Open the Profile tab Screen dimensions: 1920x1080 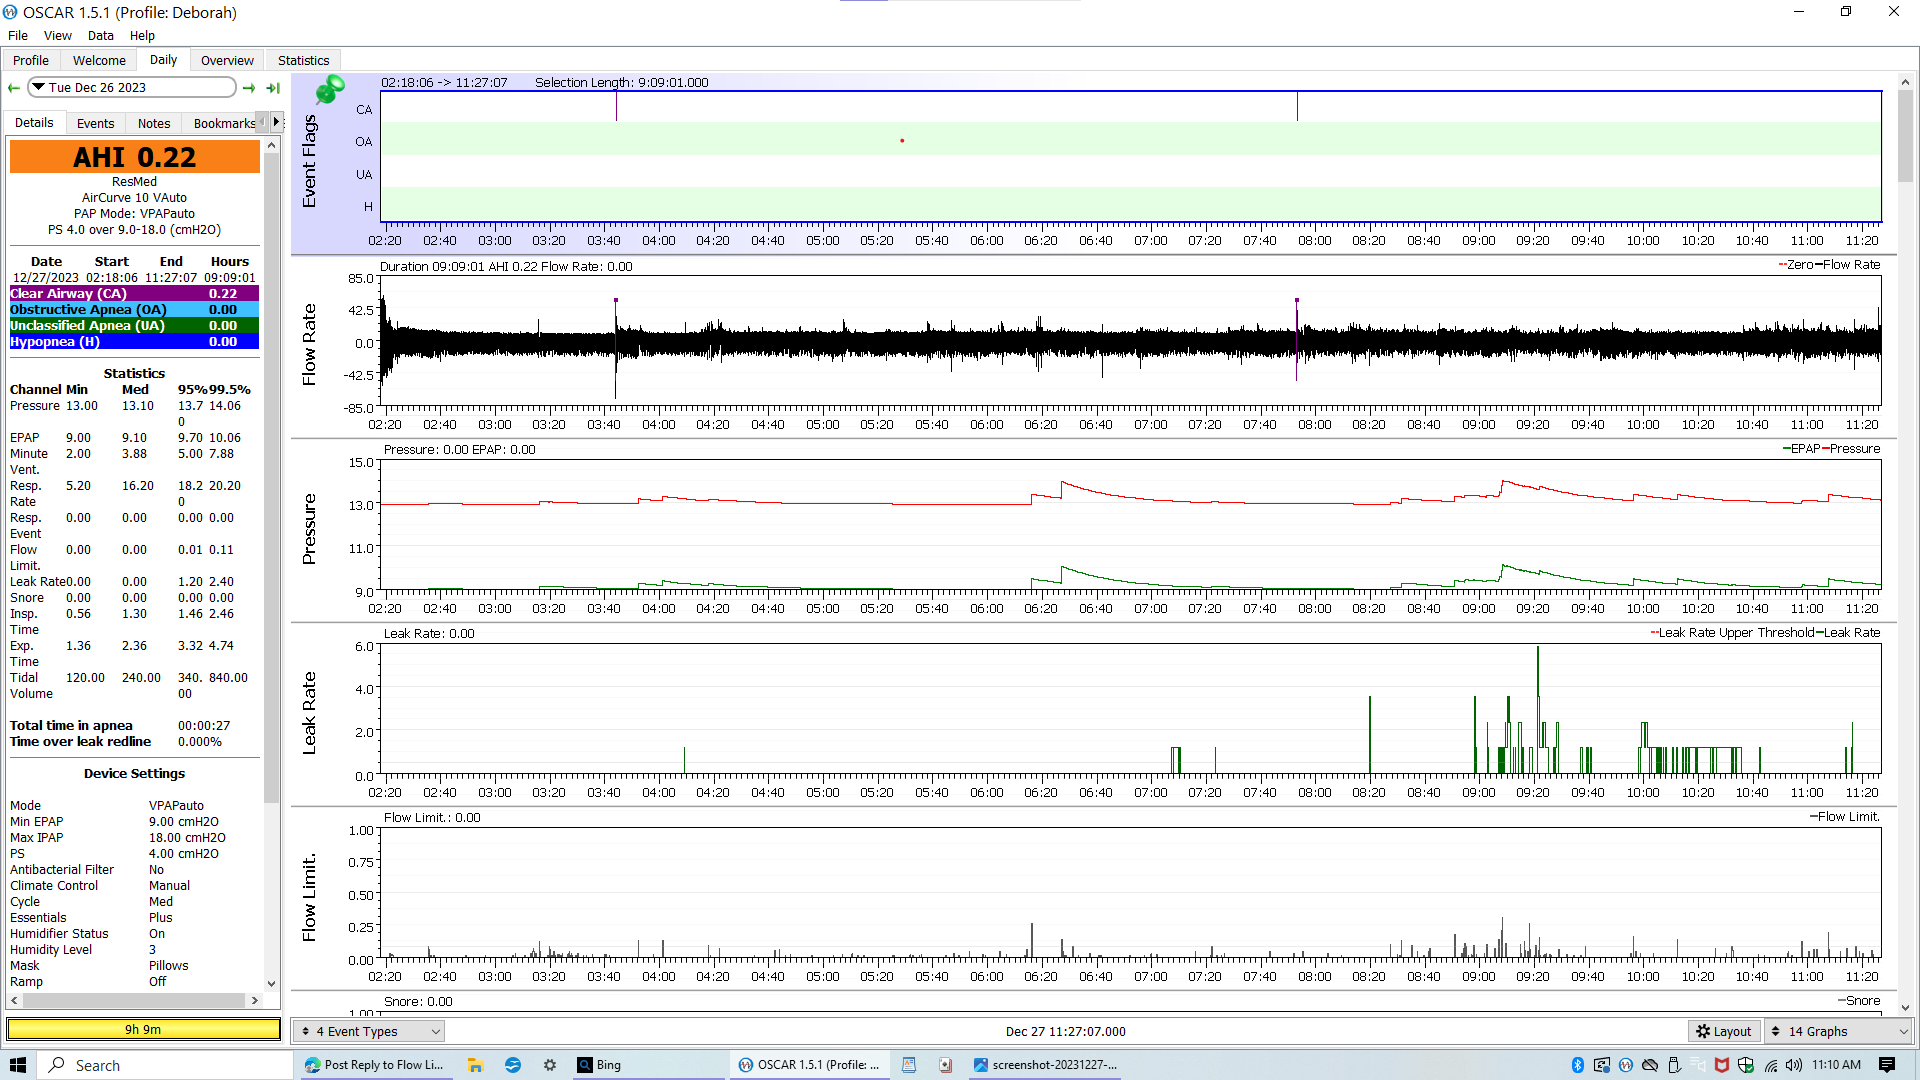(31, 60)
